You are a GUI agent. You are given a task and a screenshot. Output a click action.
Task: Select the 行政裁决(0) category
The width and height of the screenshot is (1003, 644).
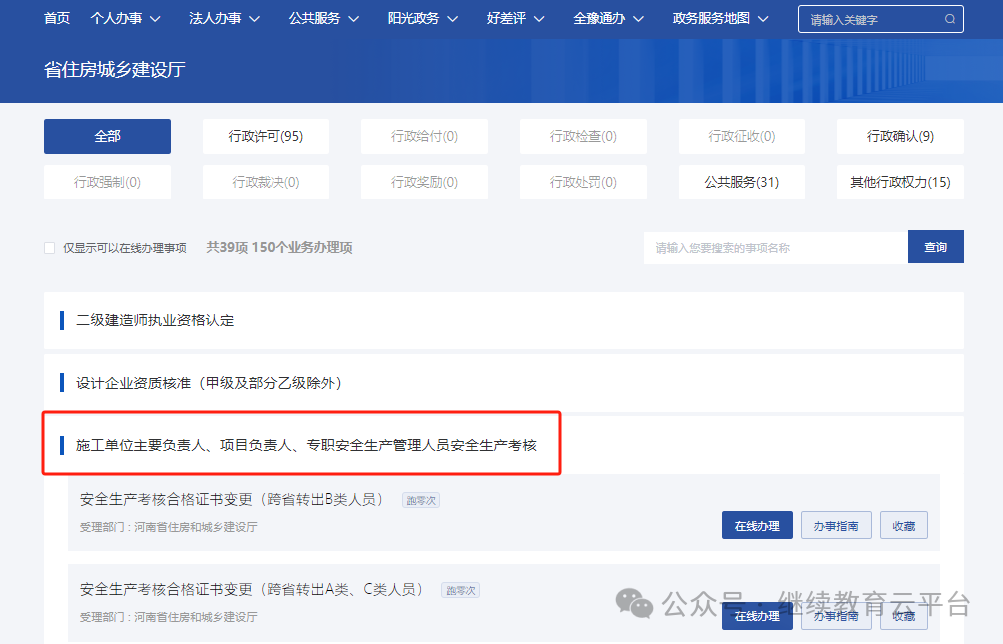265,182
